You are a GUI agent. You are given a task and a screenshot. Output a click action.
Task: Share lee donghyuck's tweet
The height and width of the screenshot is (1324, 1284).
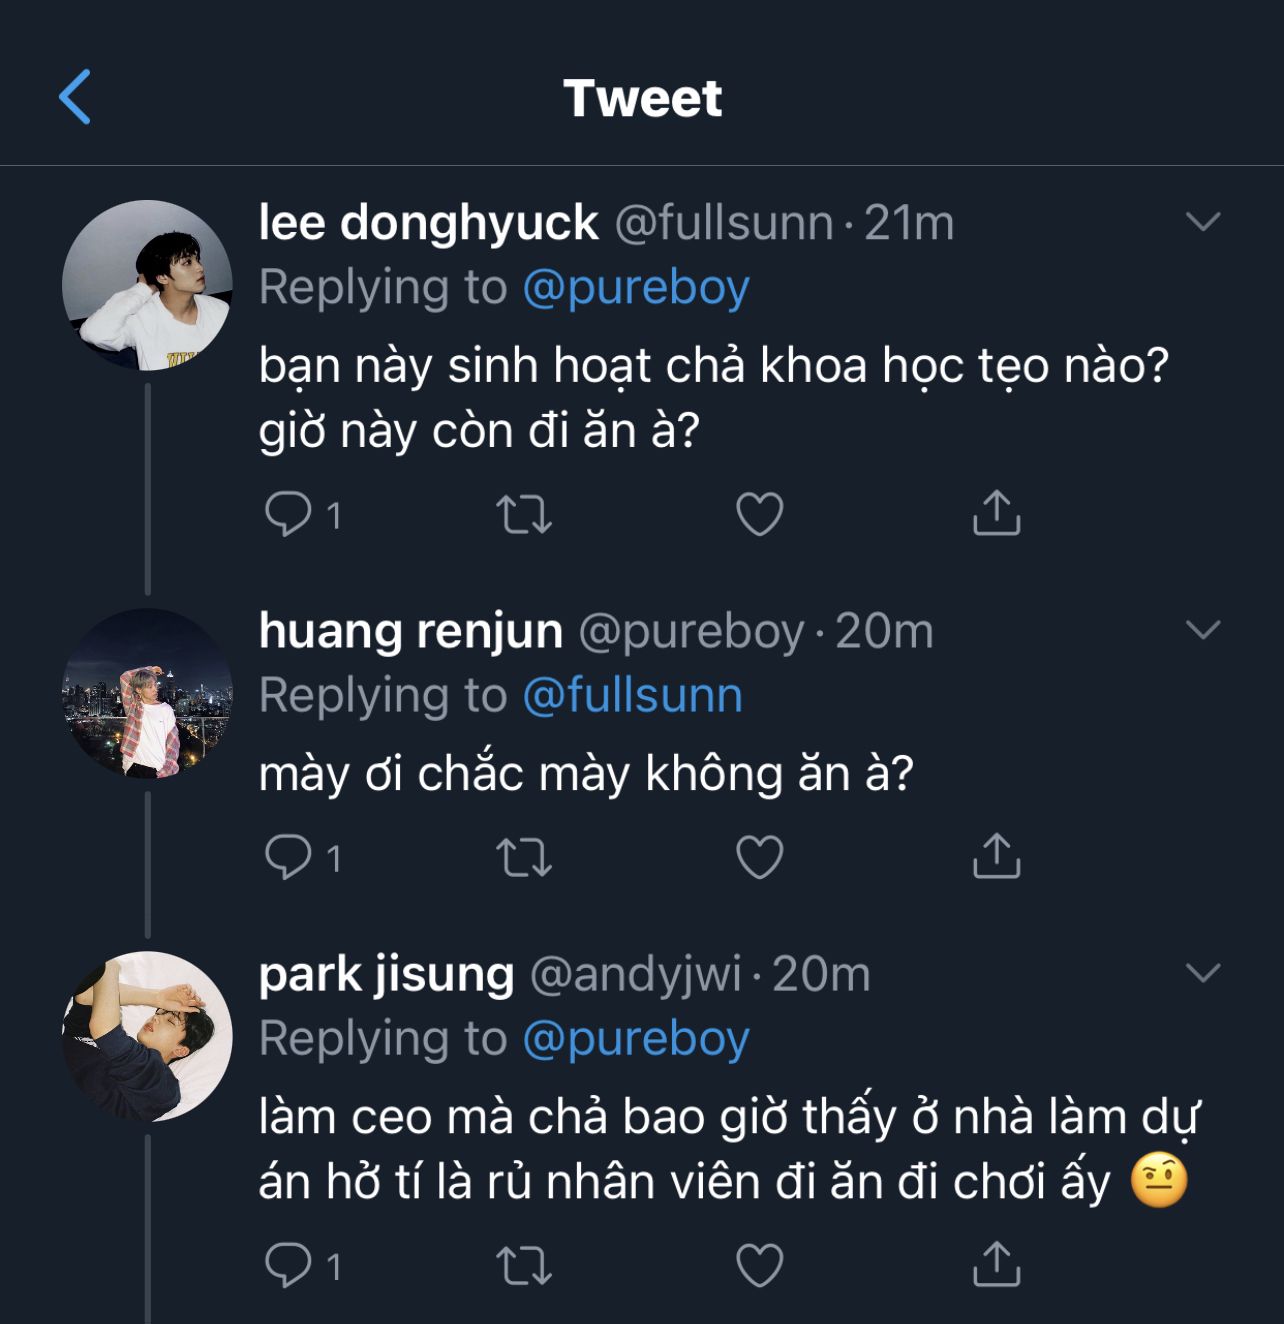(x=996, y=513)
